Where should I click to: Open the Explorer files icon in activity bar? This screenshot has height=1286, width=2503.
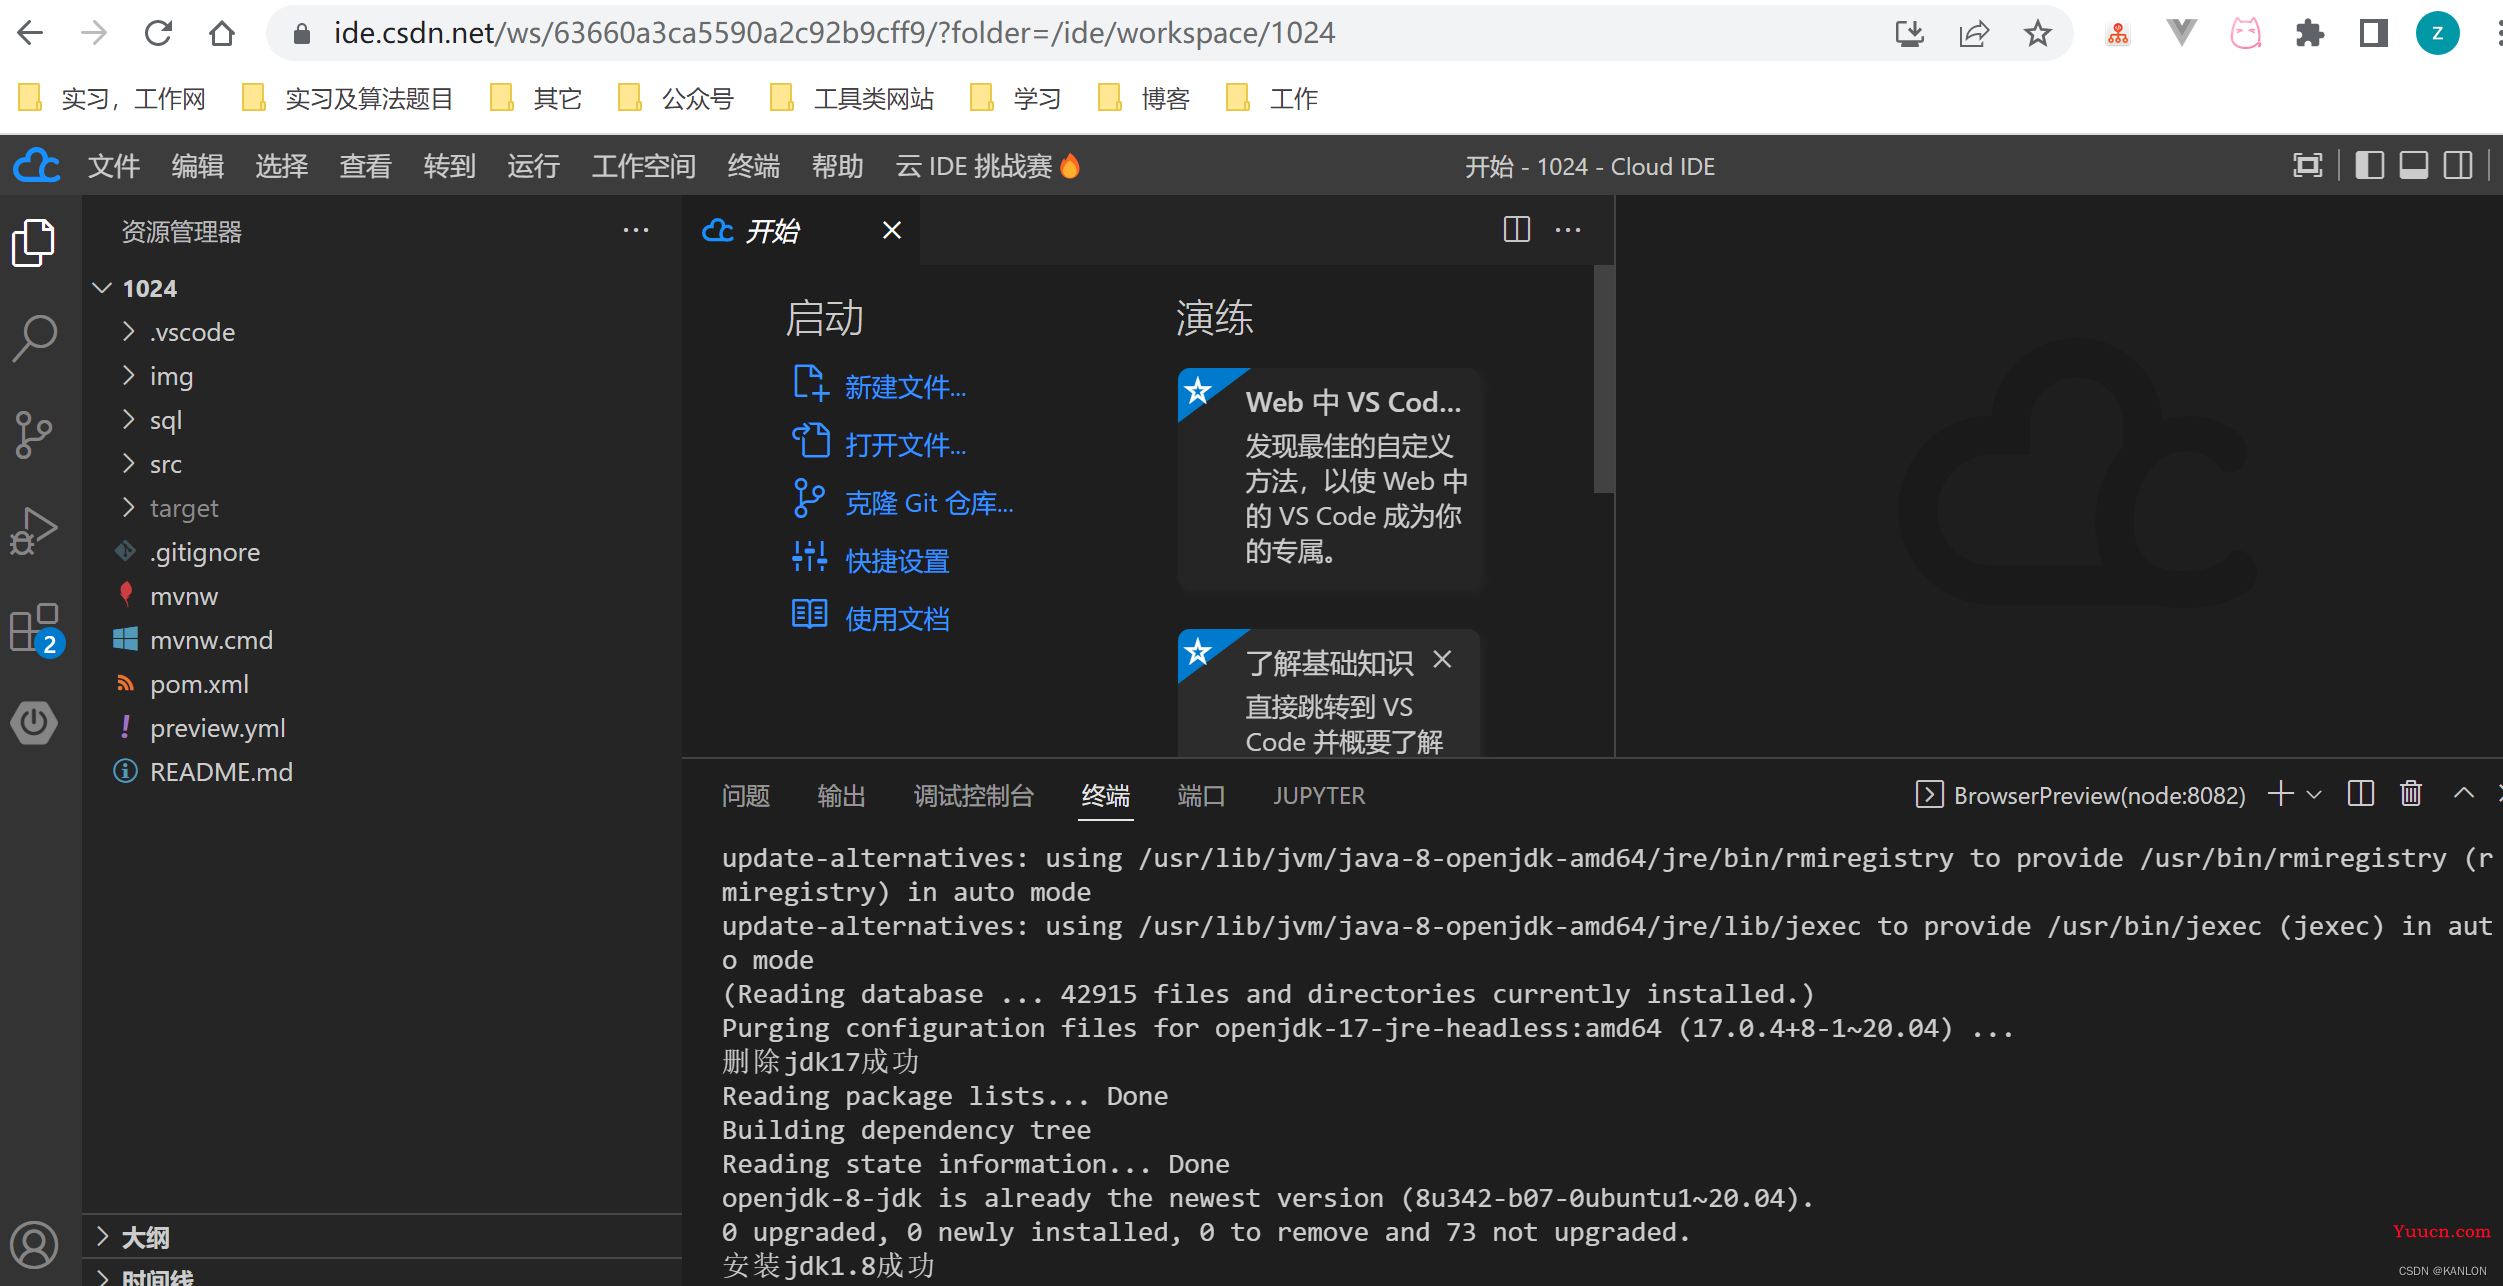[34, 243]
